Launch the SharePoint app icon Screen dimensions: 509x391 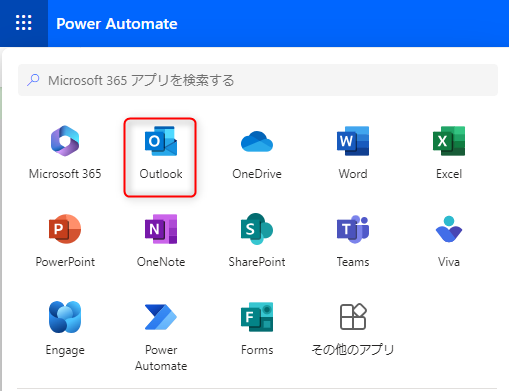point(257,229)
